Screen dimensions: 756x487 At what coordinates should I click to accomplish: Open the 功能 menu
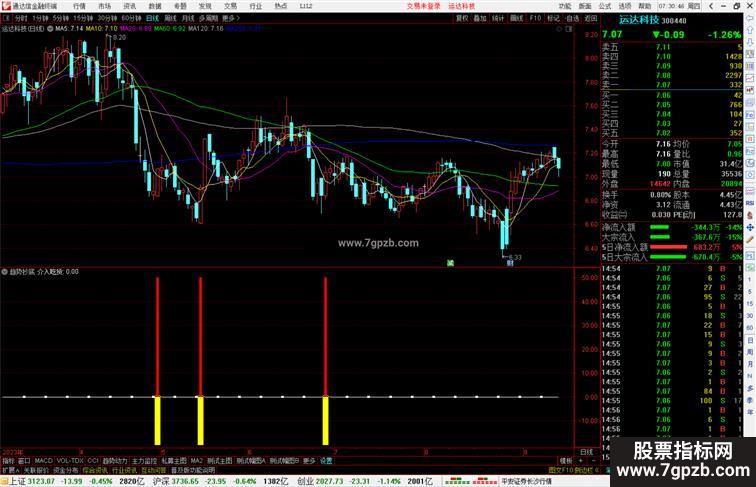(565, 6)
